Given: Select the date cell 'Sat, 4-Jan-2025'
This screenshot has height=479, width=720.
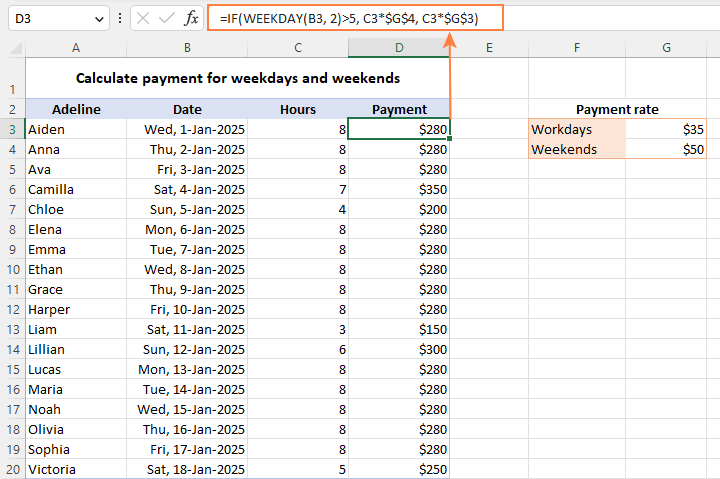Looking at the screenshot, I should [x=187, y=189].
